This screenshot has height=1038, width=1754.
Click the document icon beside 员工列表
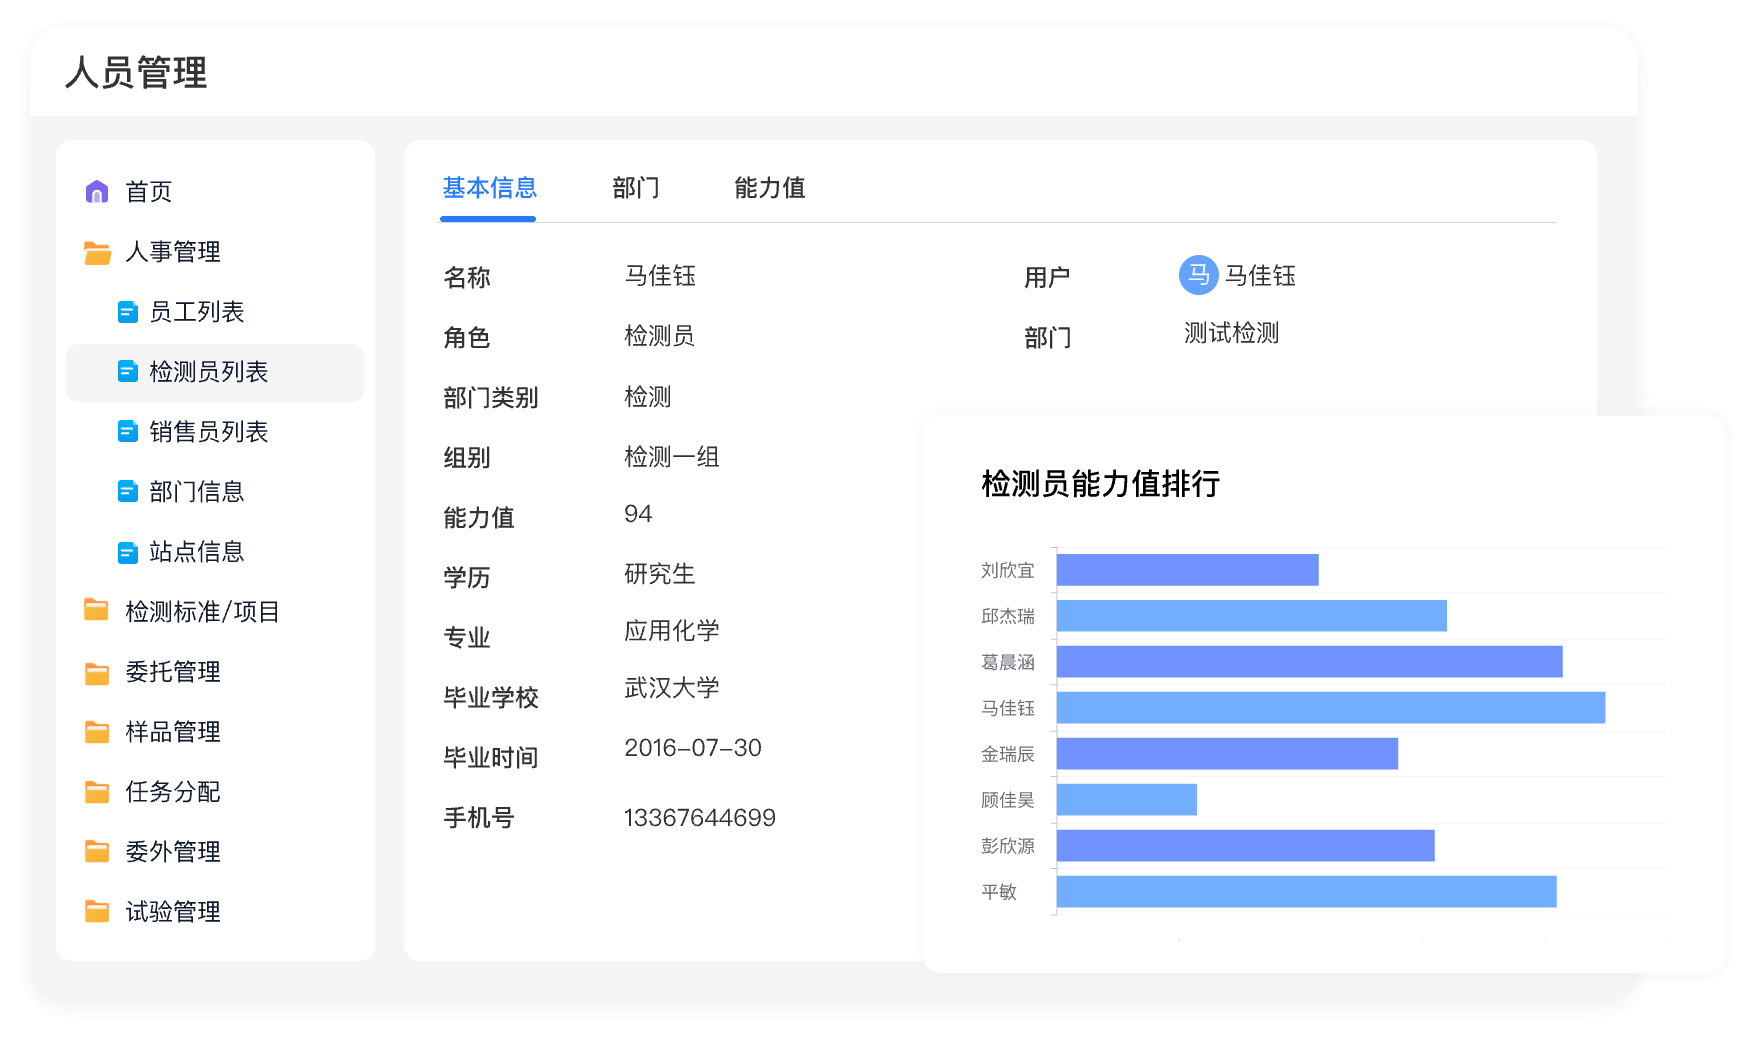point(128,313)
